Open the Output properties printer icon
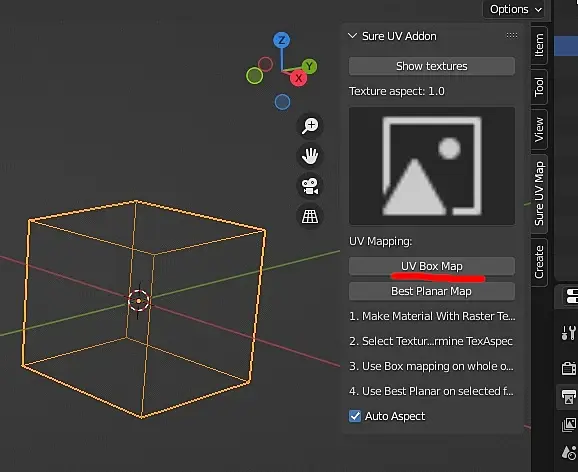Image resolution: width=578 pixels, height=472 pixels. 568,397
